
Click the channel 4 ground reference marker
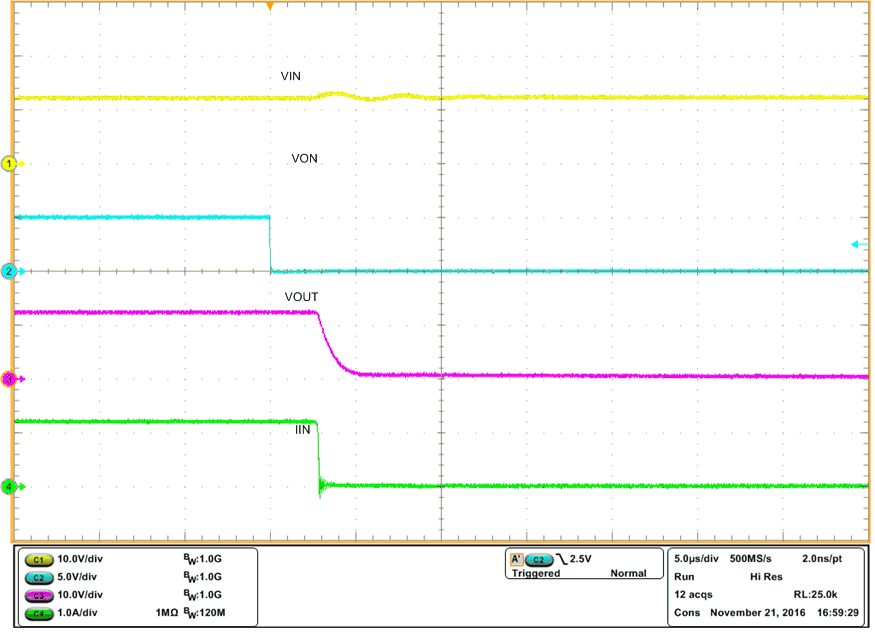pos(9,486)
